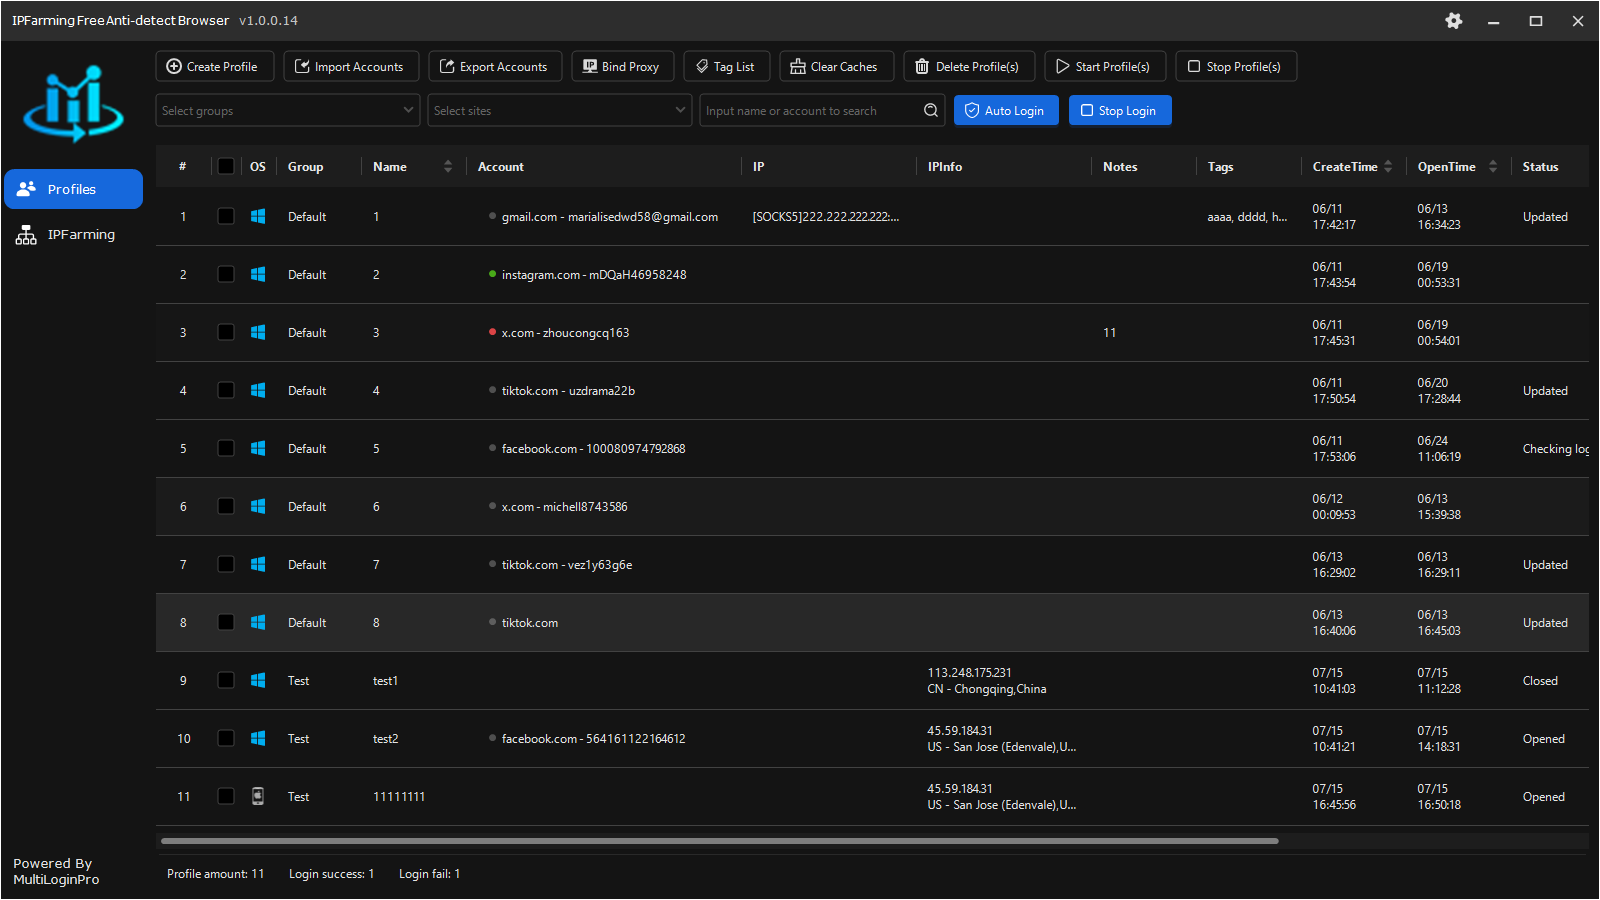Click mobile OS icon for profile 11111111
The image size is (1600, 900).
click(x=258, y=796)
